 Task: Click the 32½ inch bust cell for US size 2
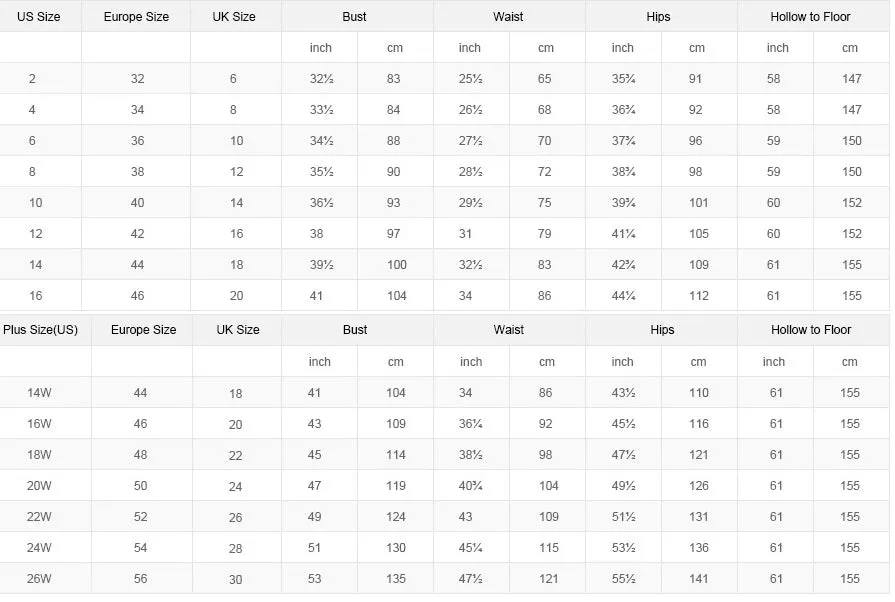tap(321, 79)
